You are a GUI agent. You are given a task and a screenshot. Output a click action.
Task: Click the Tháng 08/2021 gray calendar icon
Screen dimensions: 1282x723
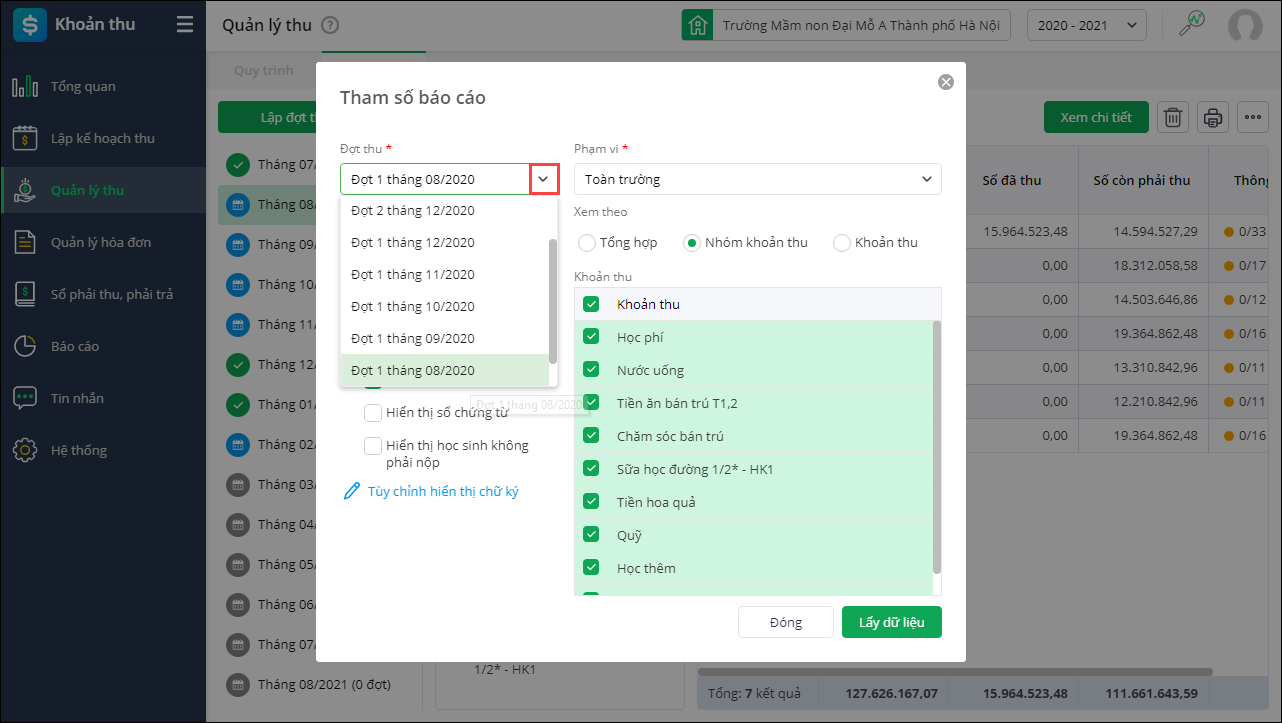238,684
